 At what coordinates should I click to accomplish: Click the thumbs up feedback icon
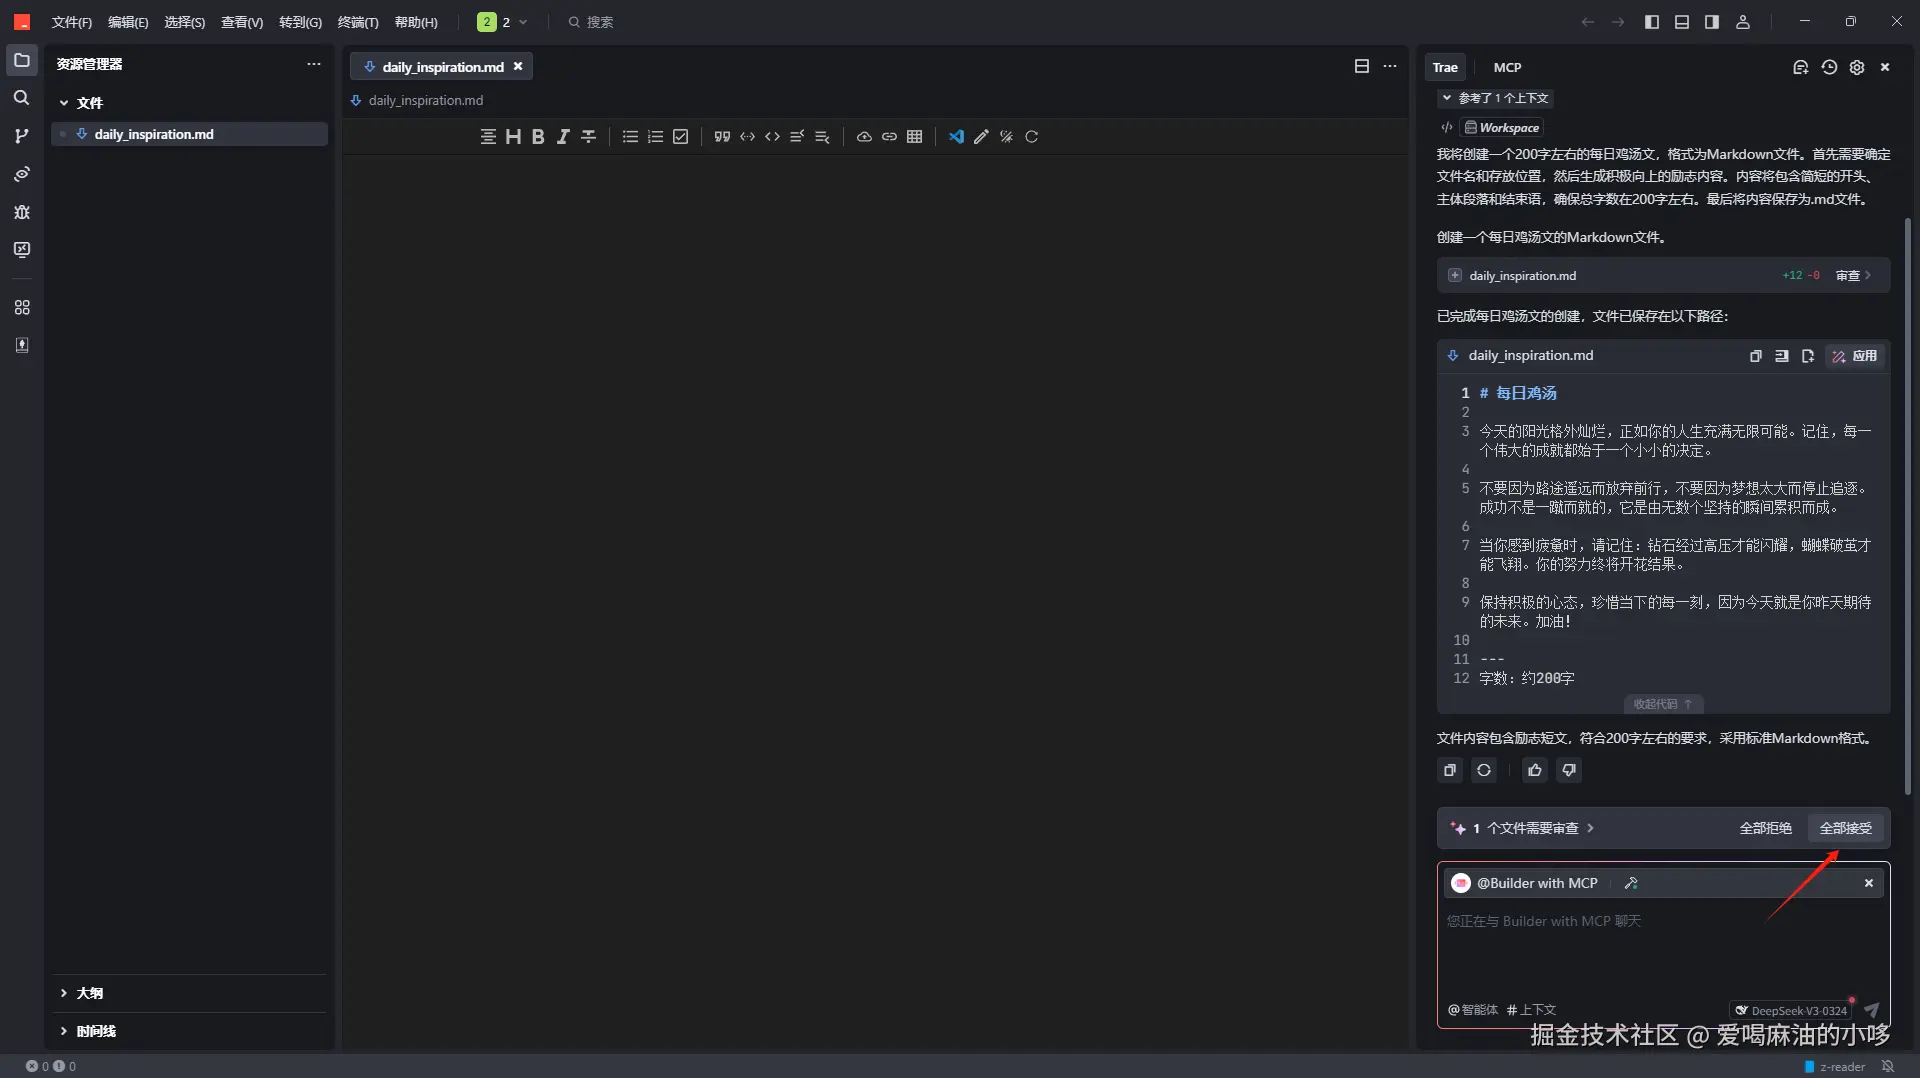coord(1535,770)
